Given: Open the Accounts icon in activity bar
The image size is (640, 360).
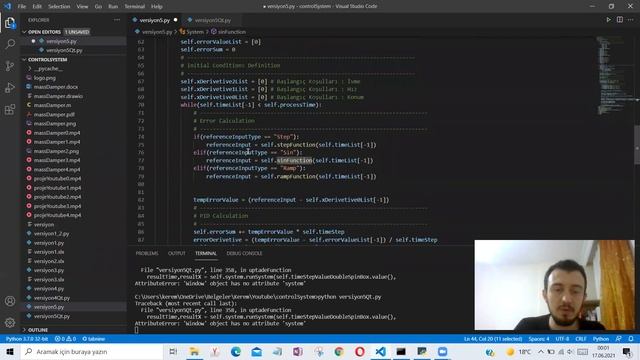Looking at the screenshot, I should click(x=10, y=301).
